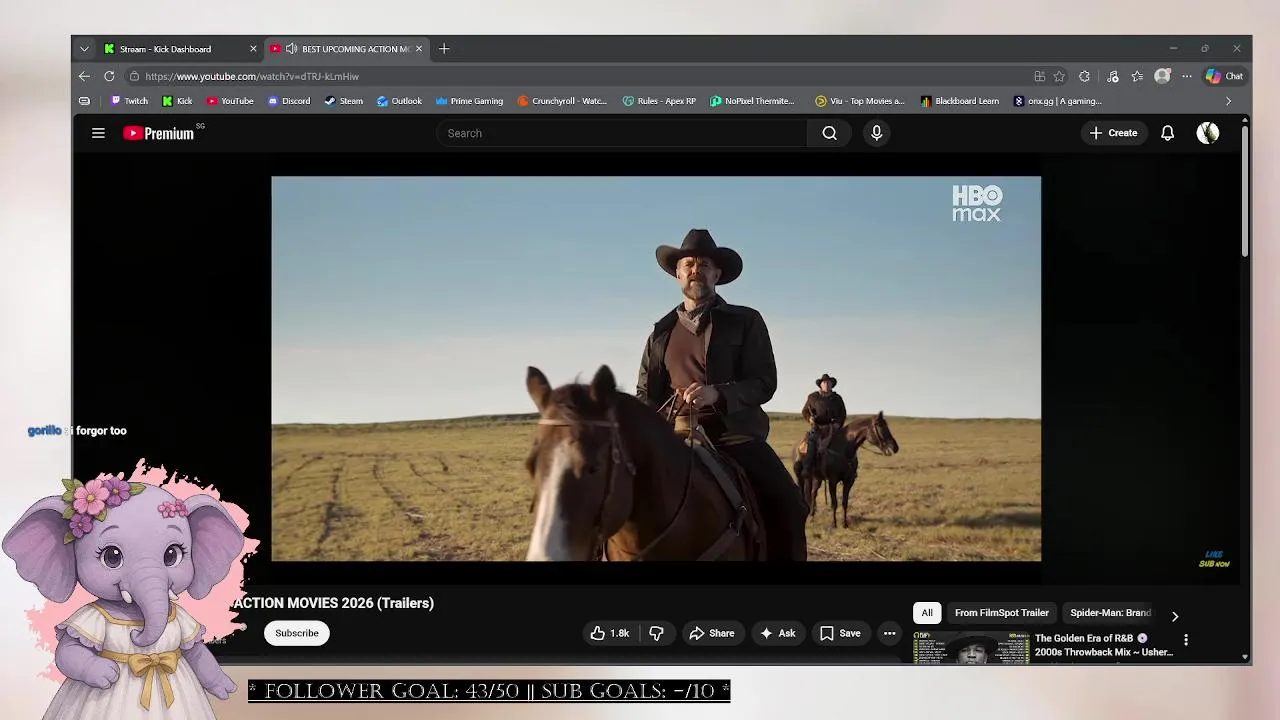Open the tab actions dropdown arrow
Screen dimensions: 1280x720
point(84,49)
